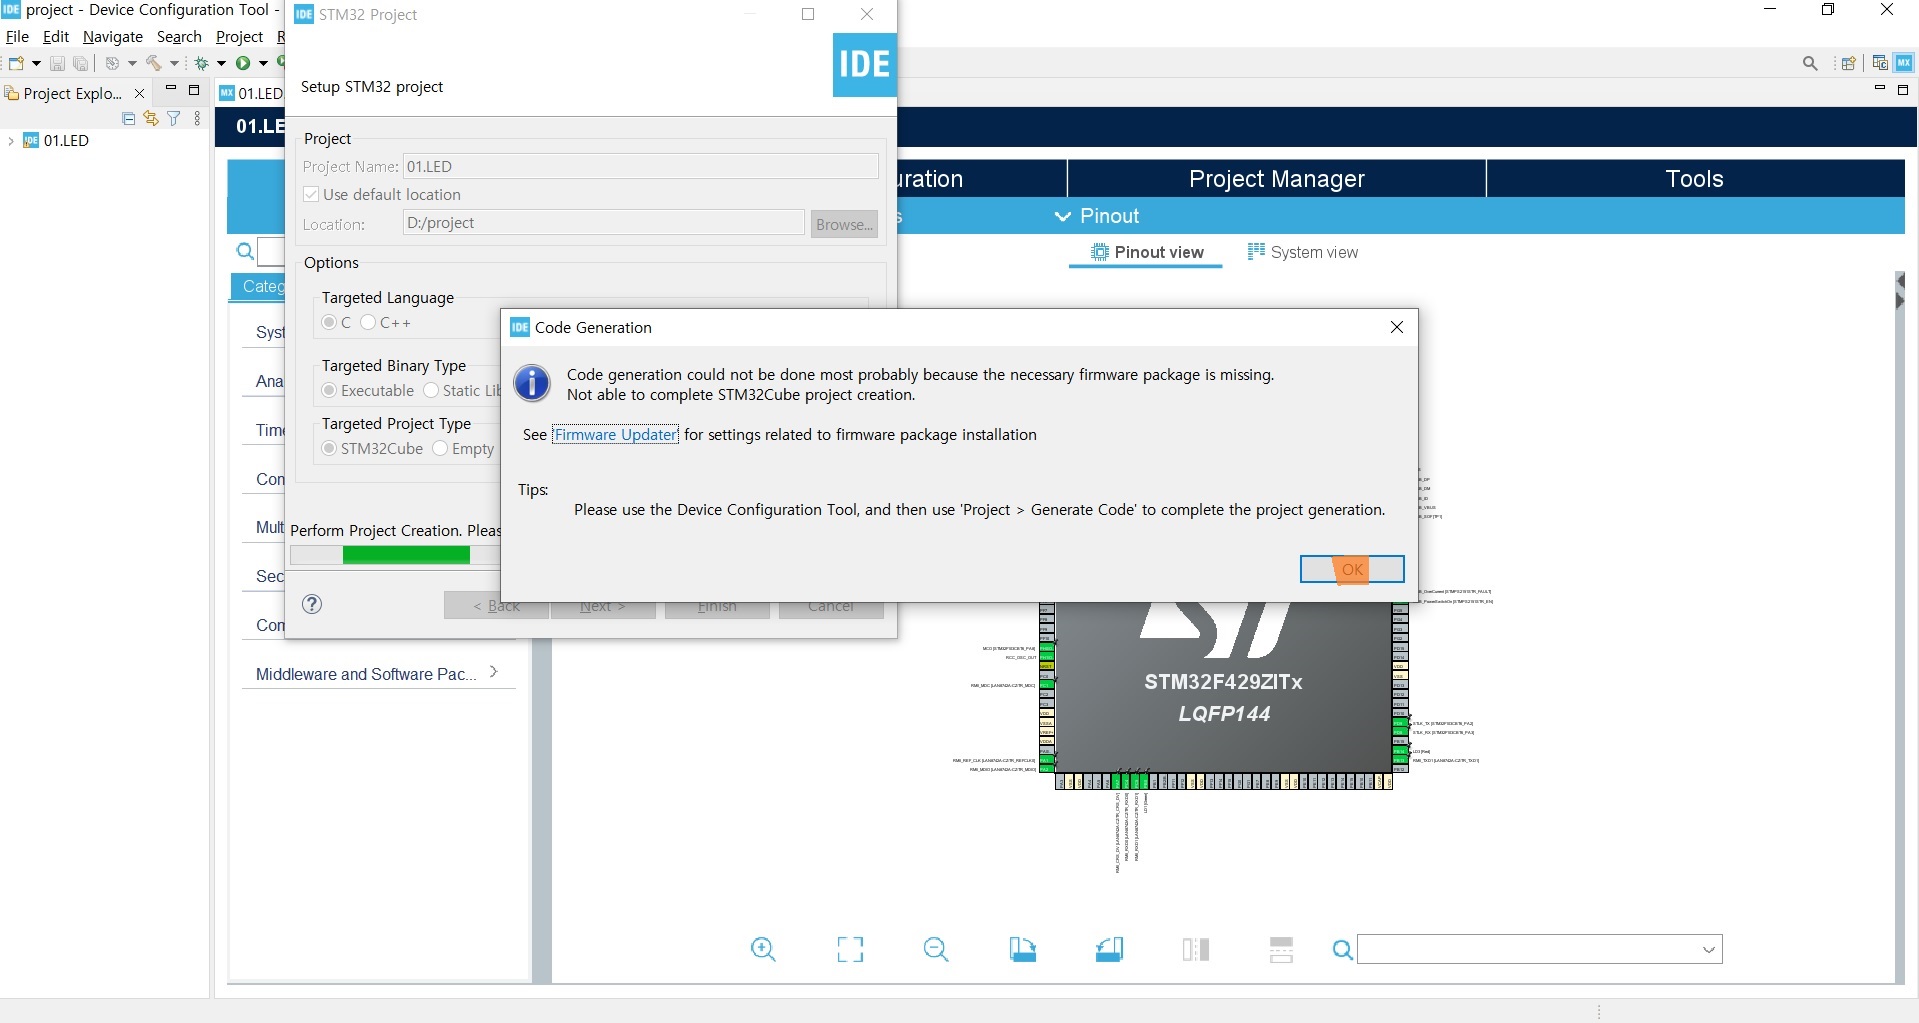Click the toolbar search magnifier icon

(1810, 63)
